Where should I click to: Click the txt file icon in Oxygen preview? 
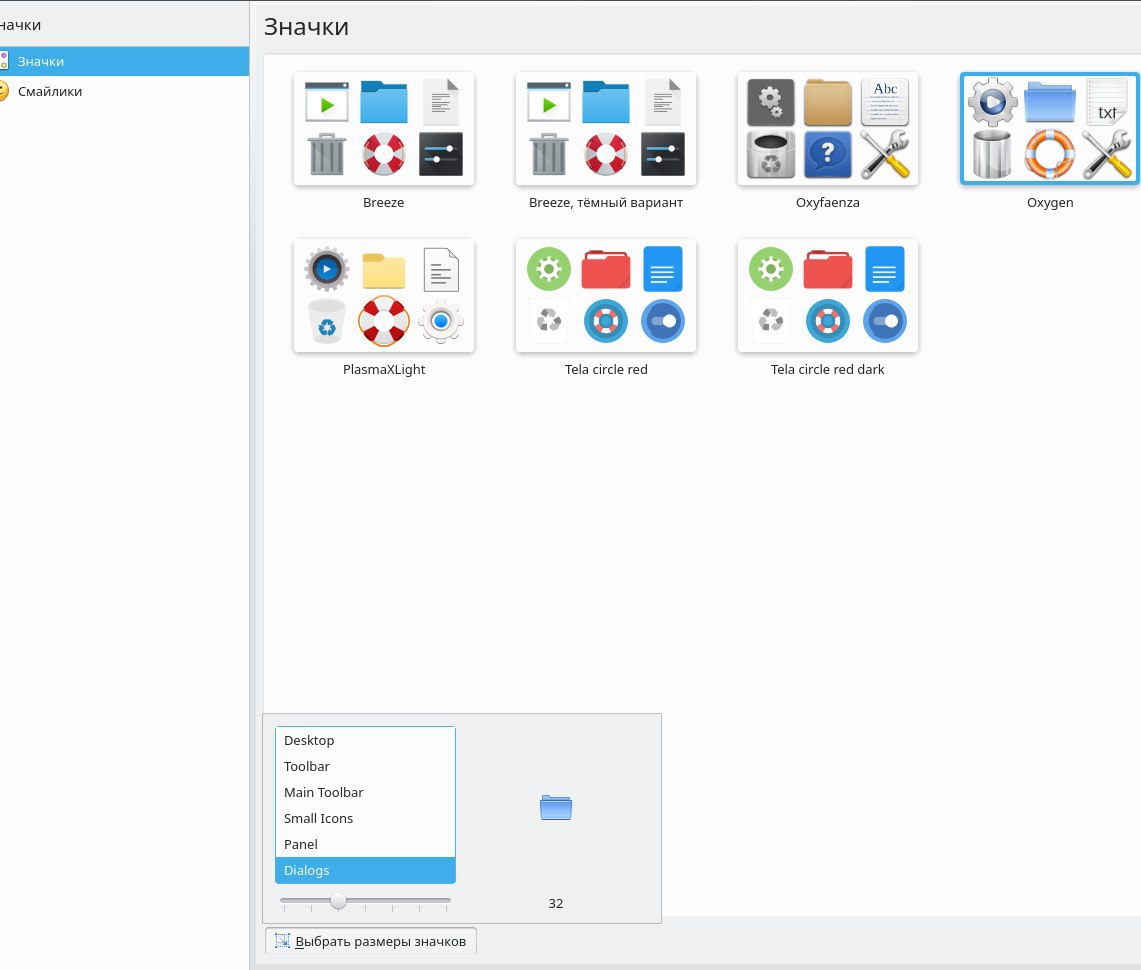[x=1106, y=102]
